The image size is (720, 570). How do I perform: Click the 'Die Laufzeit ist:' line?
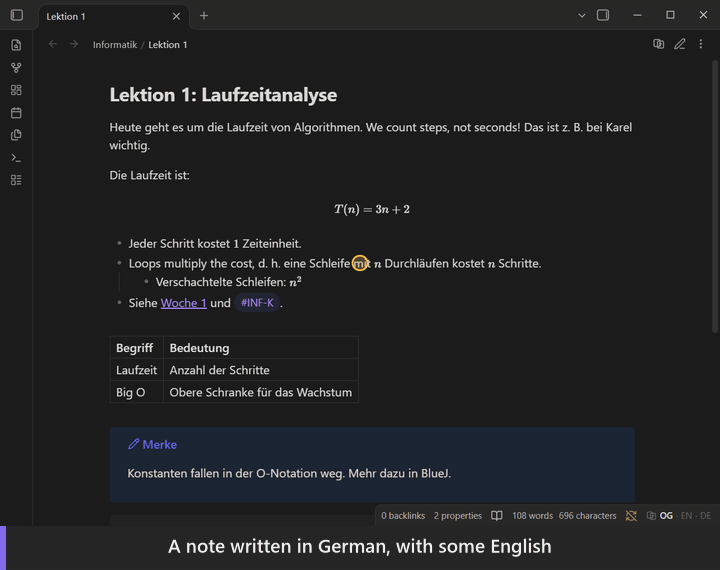pyautogui.click(x=149, y=175)
